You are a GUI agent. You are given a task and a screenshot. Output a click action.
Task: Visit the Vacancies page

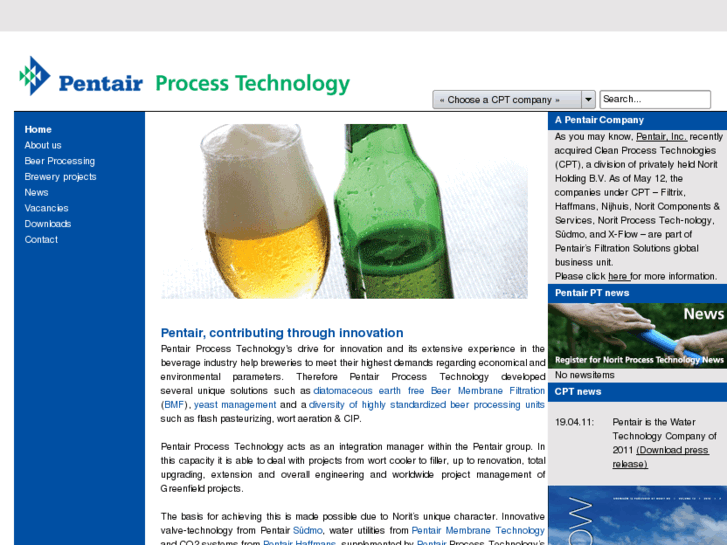click(x=46, y=208)
